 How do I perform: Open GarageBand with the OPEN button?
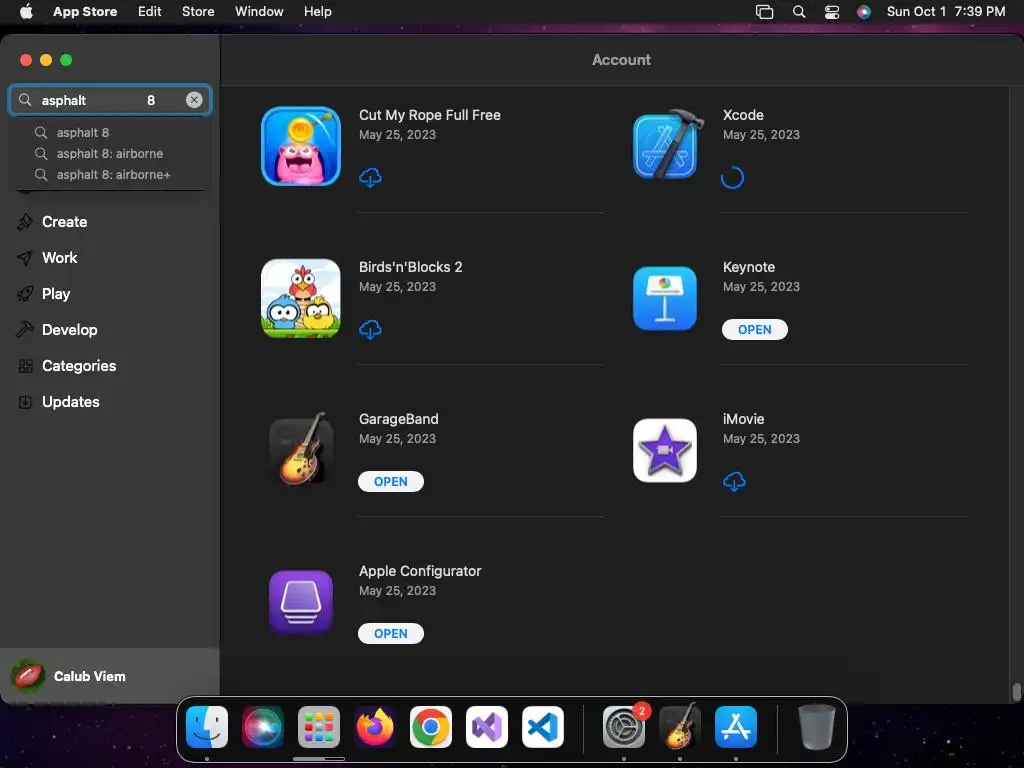(x=391, y=482)
